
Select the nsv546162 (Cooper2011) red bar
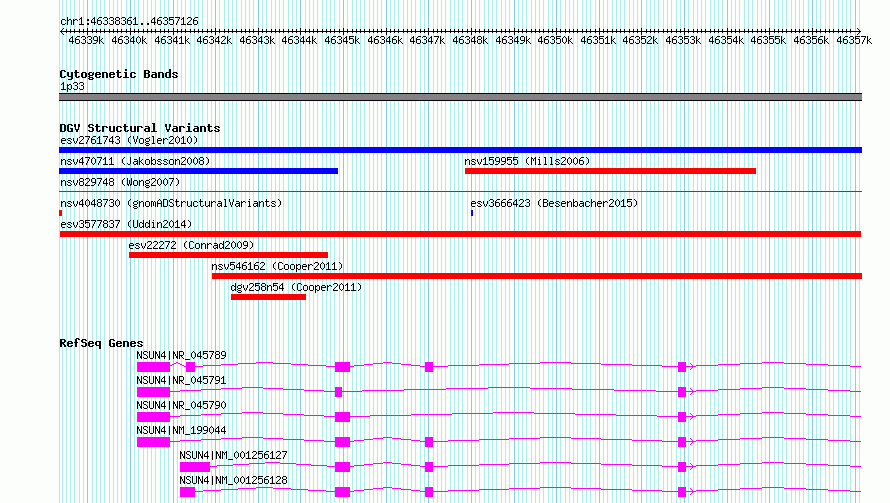tap(537, 276)
